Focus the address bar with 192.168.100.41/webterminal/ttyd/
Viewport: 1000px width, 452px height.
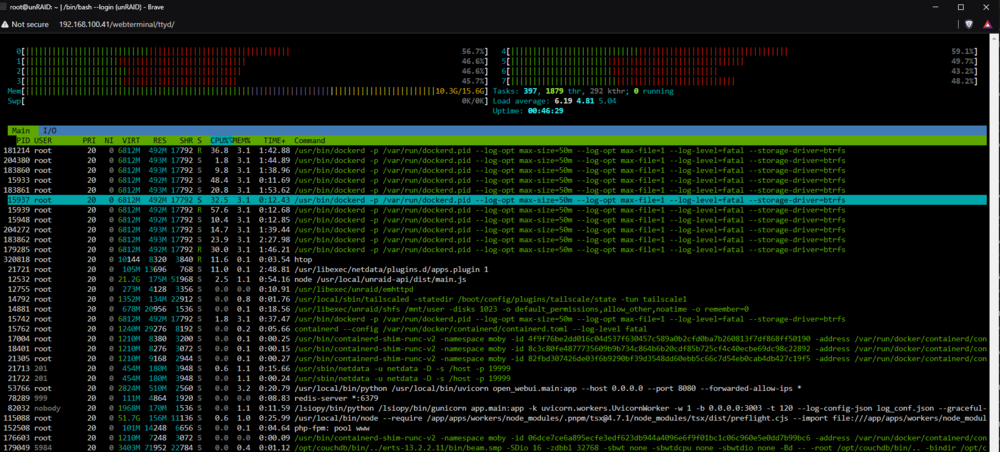[116, 24]
